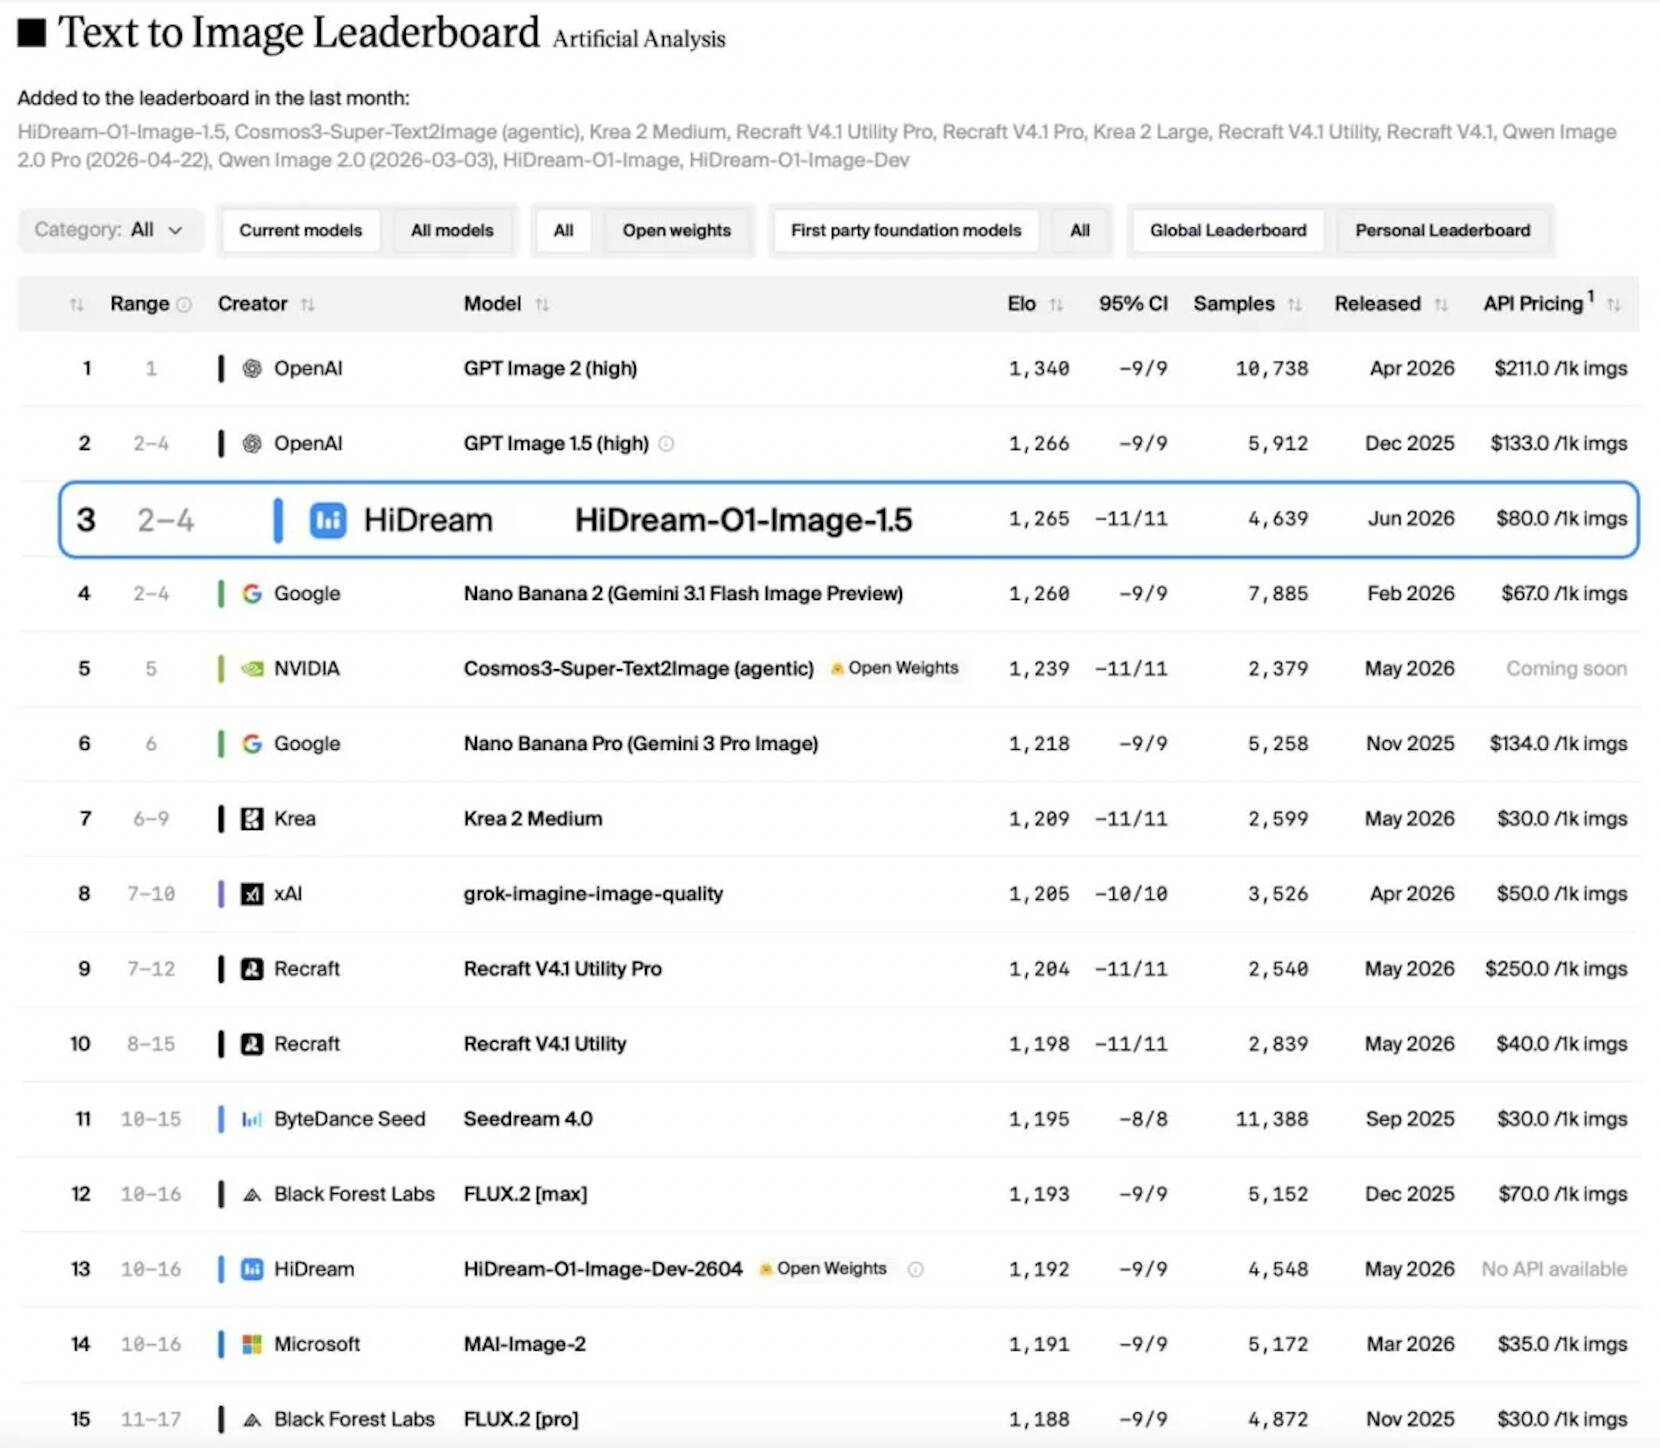This screenshot has height=1448, width=1660.
Task: Open Cosmos3-Super-Text2Image (agentic) model
Action: (638, 668)
